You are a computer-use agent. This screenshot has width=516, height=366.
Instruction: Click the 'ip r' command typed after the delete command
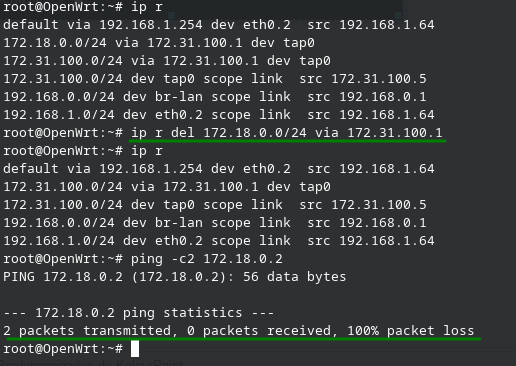147,151
